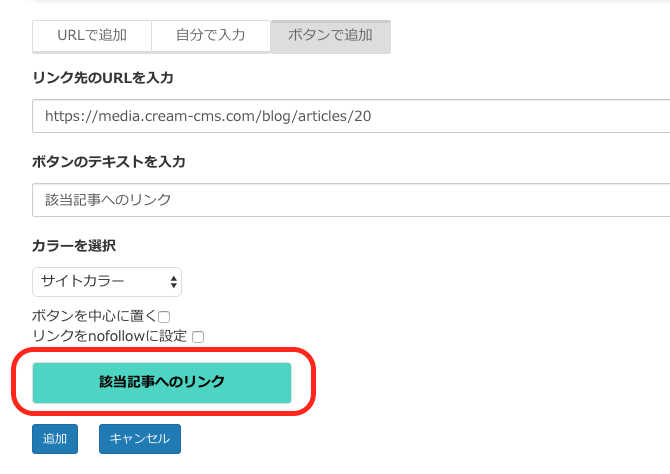Click the blue 追加 button
This screenshot has height=474, width=670.
click(x=55, y=439)
